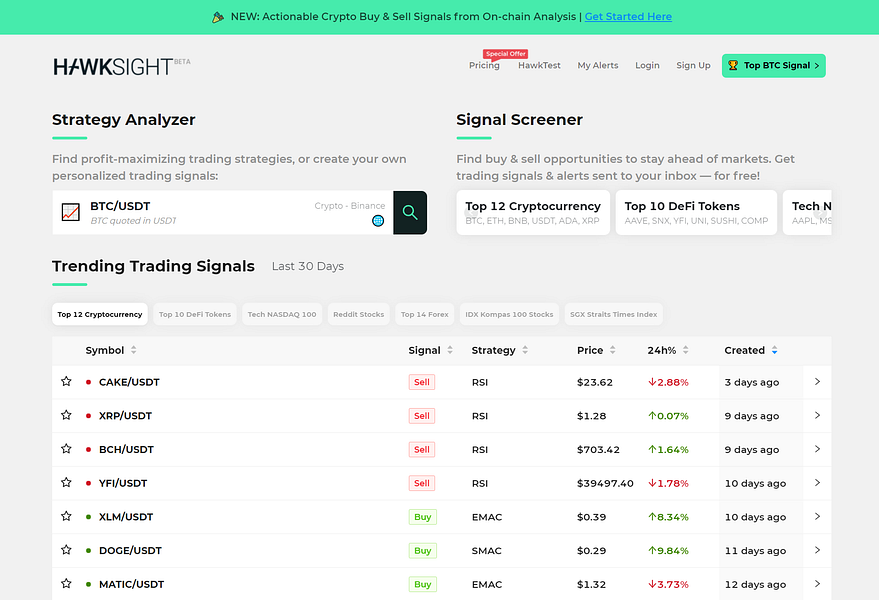879x600 pixels.
Task: Open the Get Started Here link
Action: (628, 17)
